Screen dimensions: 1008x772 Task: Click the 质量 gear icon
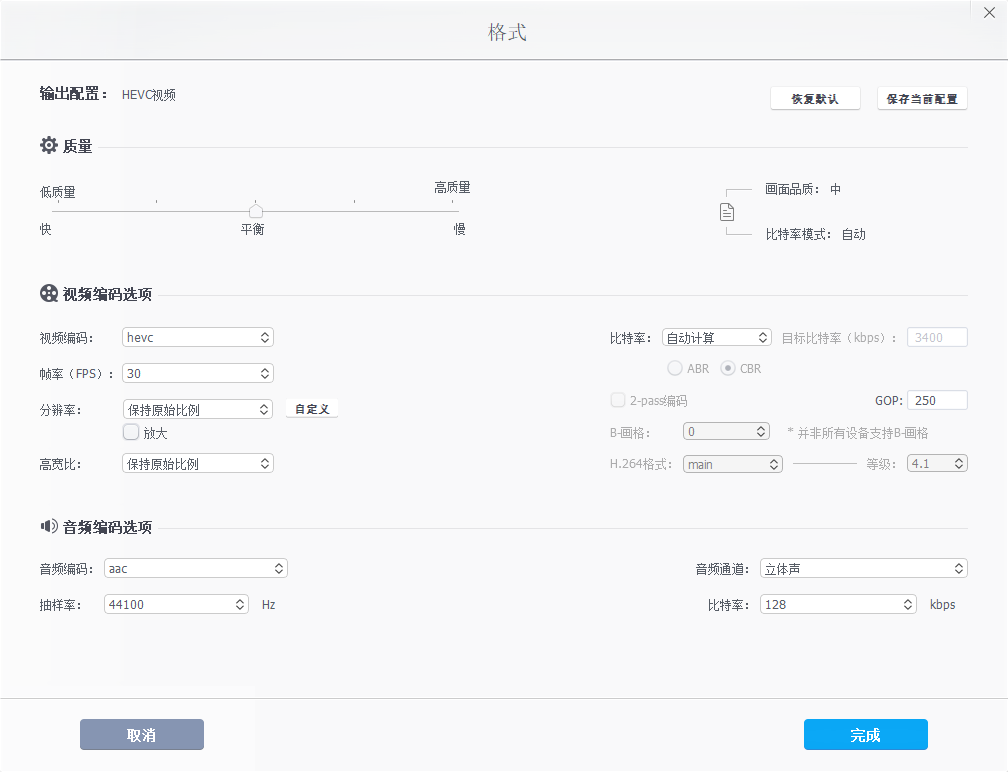point(48,145)
